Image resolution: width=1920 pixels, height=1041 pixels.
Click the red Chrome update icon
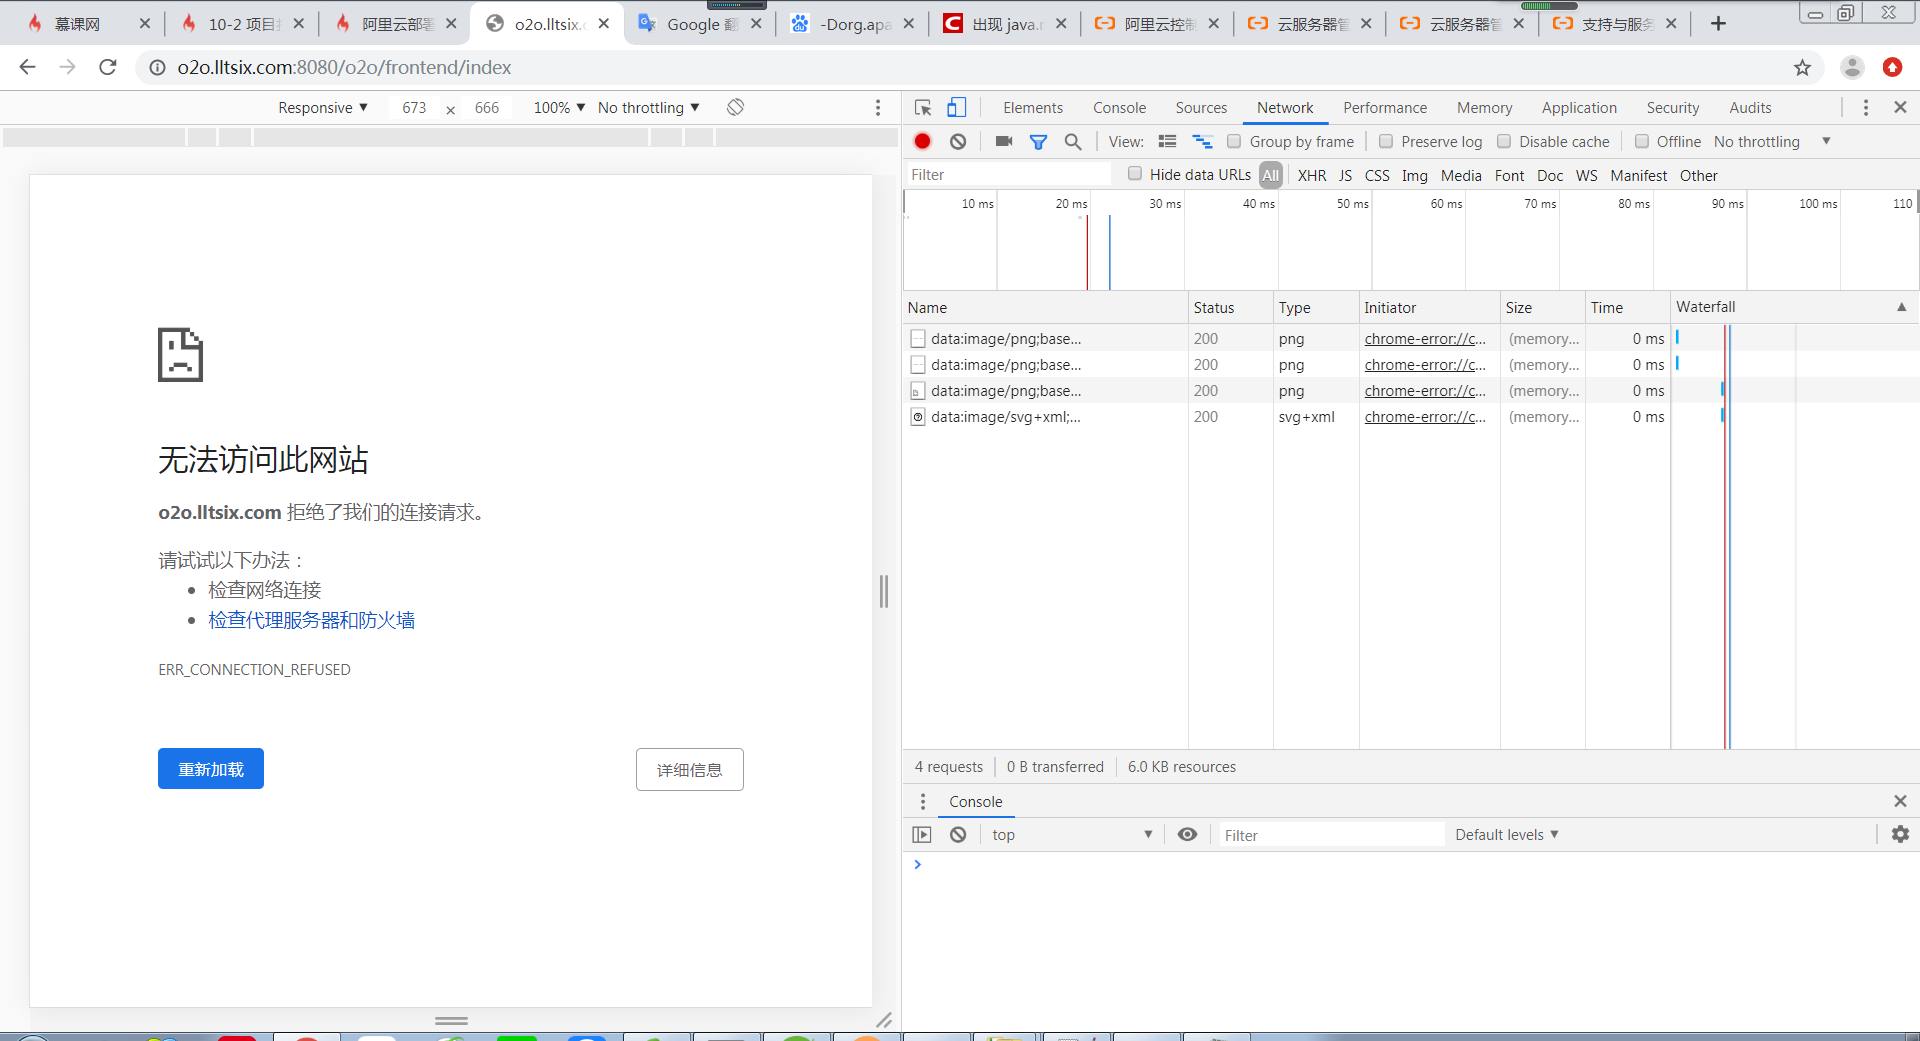click(1892, 67)
